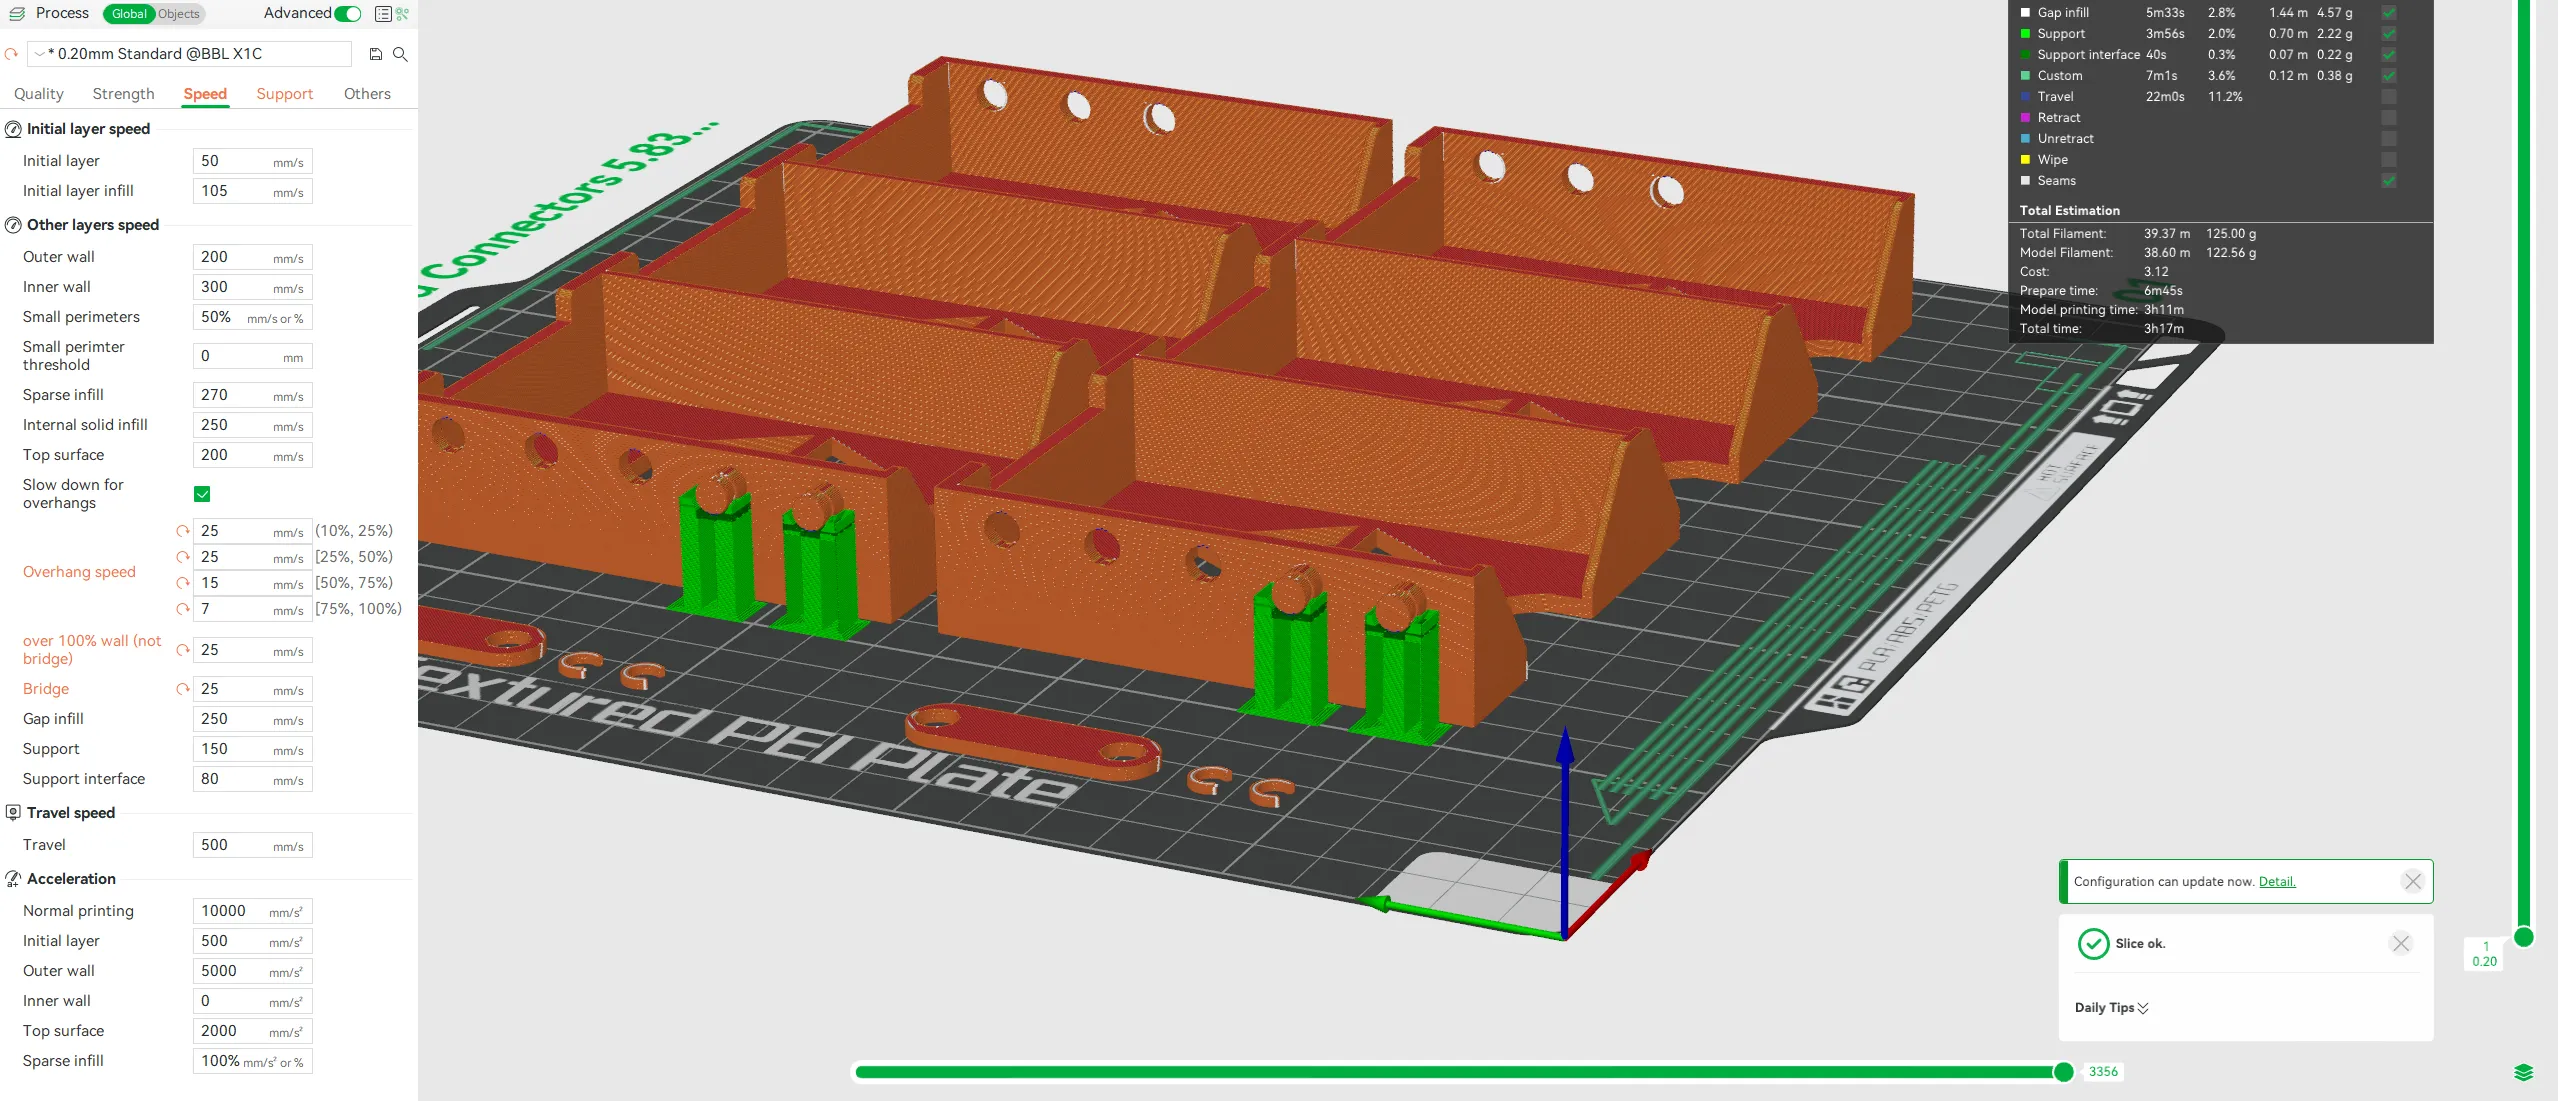
Task: Edit the Top surface acceleration field
Action: coord(252,1031)
